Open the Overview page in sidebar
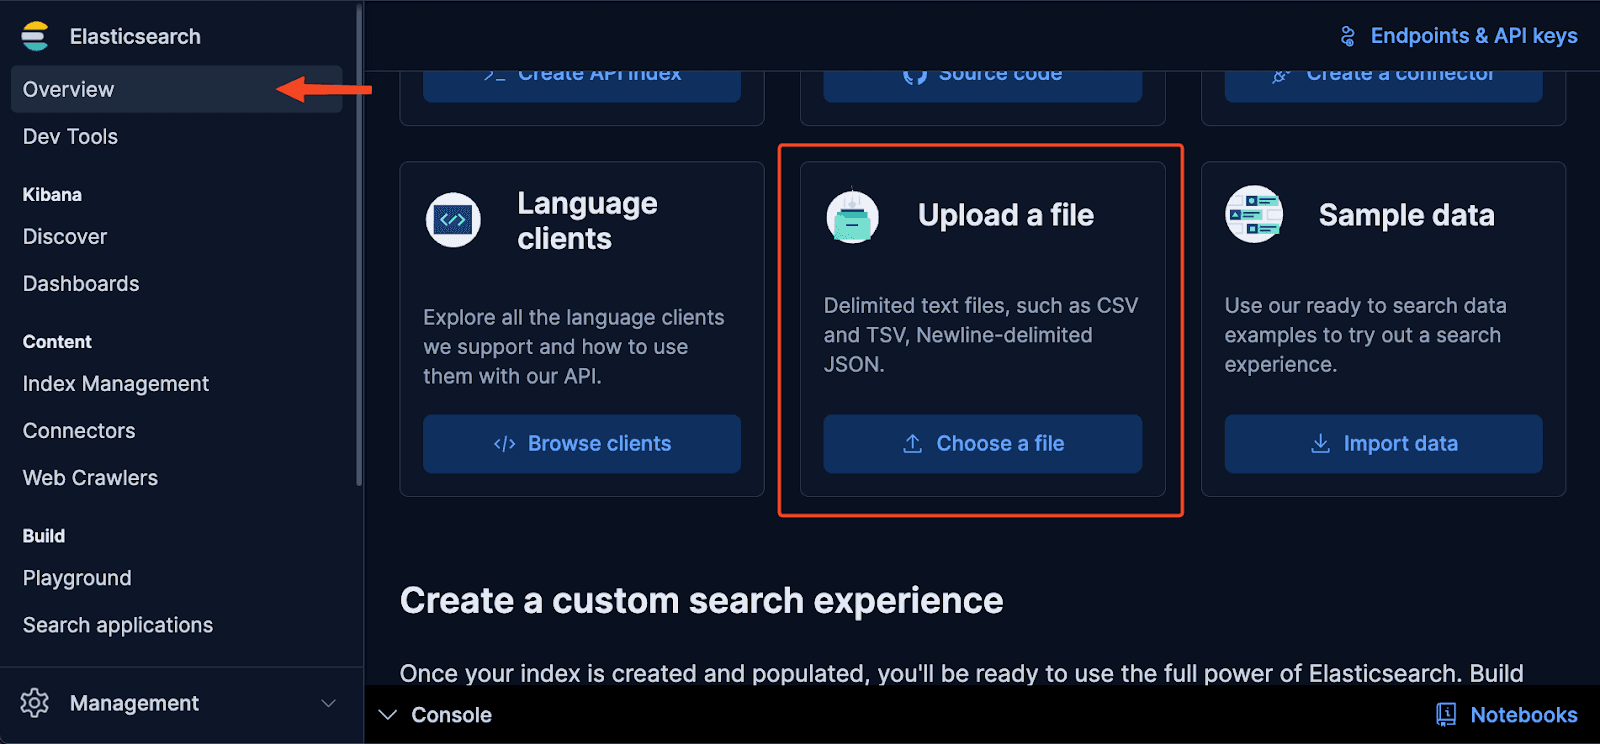Screen dimensions: 1600x744 coord(69,89)
